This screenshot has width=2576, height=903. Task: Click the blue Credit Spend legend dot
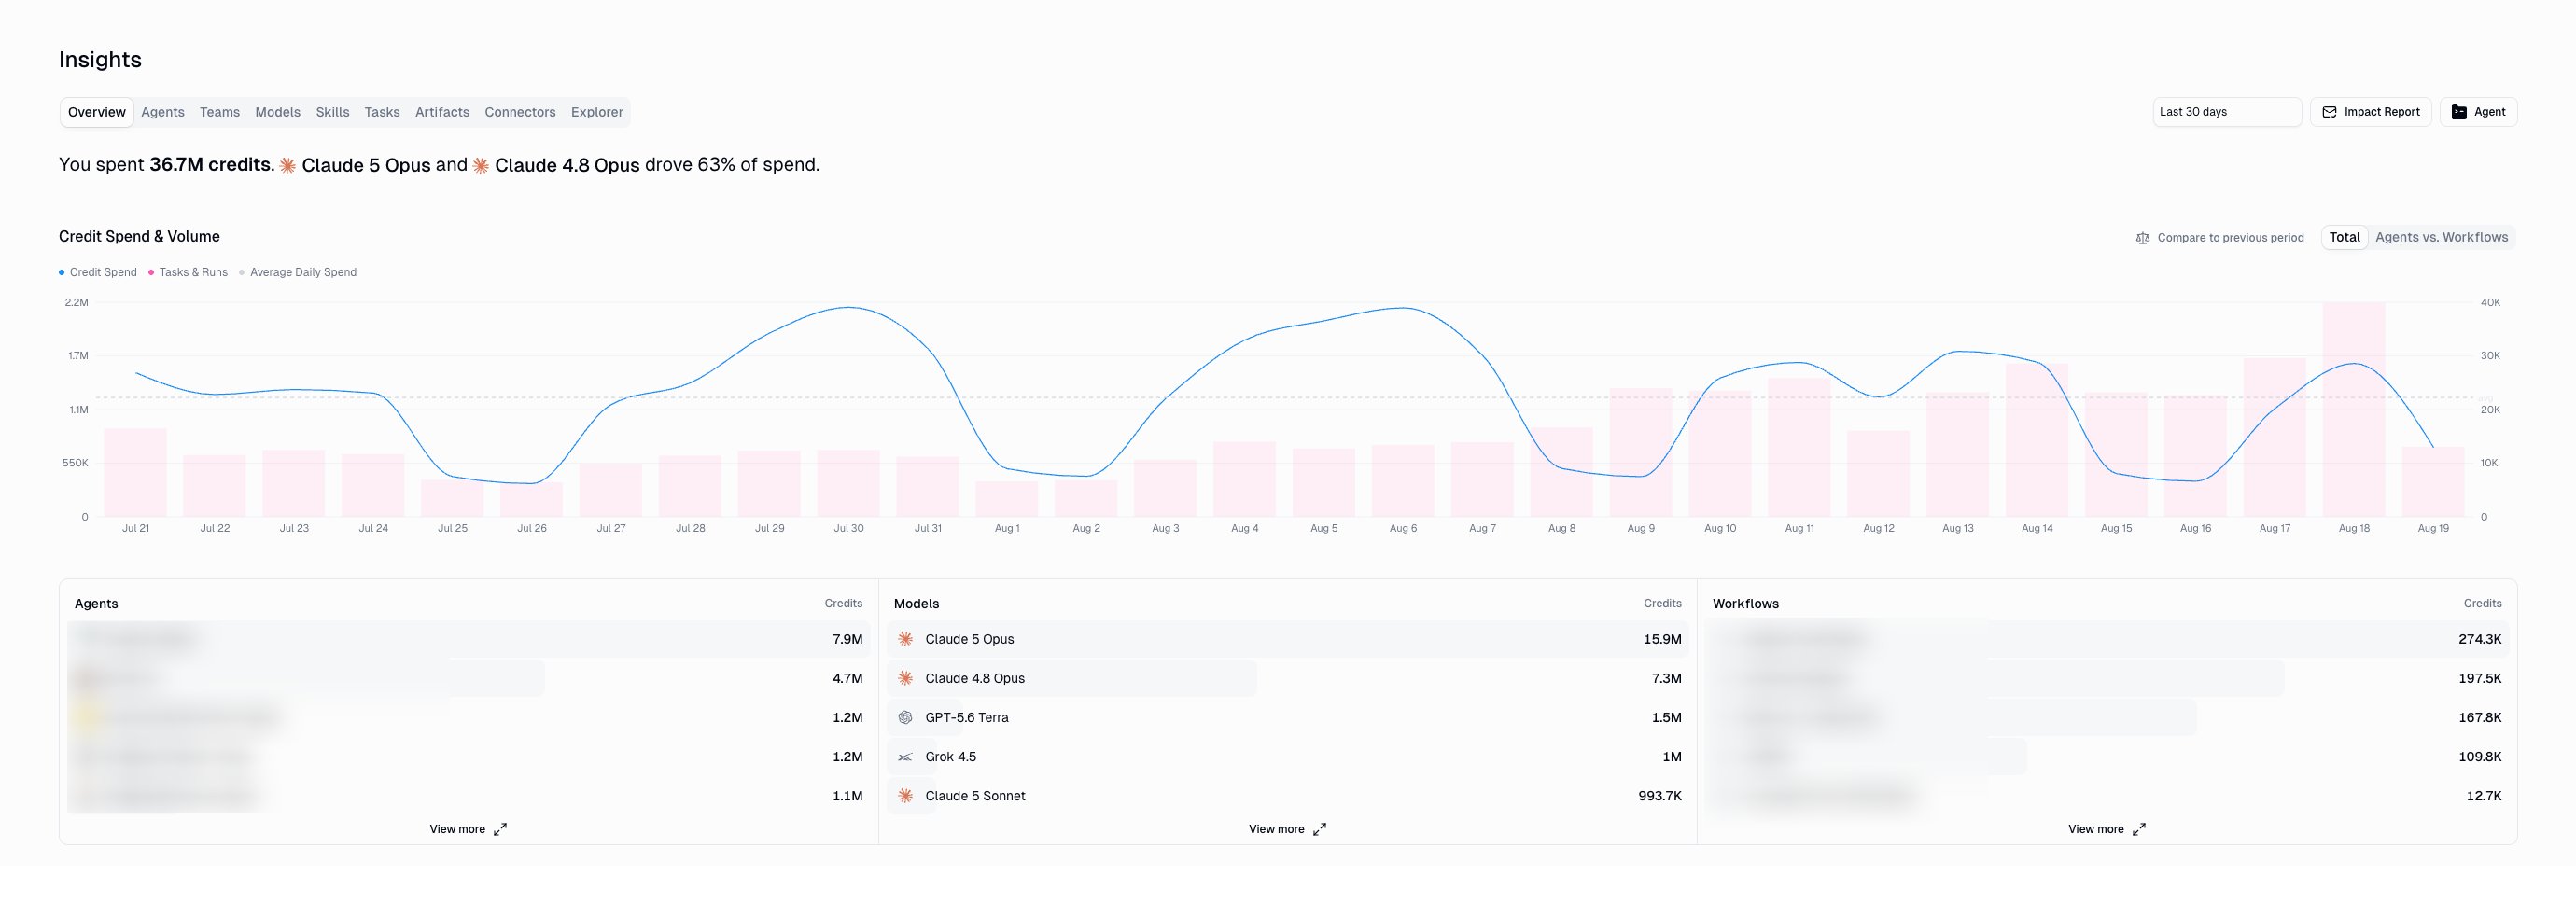[x=62, y=272]
